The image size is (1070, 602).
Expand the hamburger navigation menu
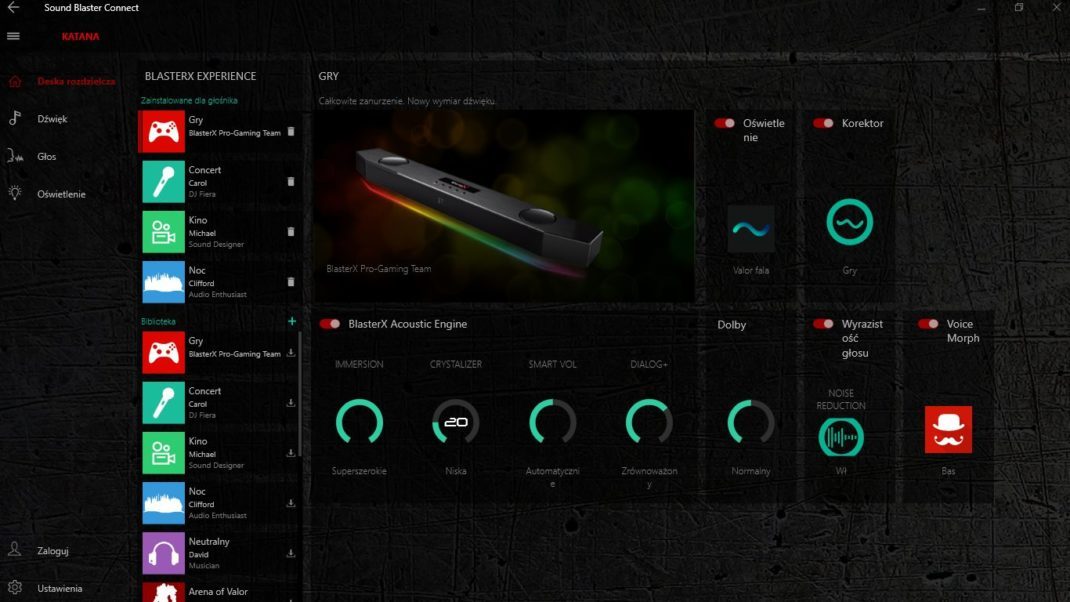[x=13, y=36]
